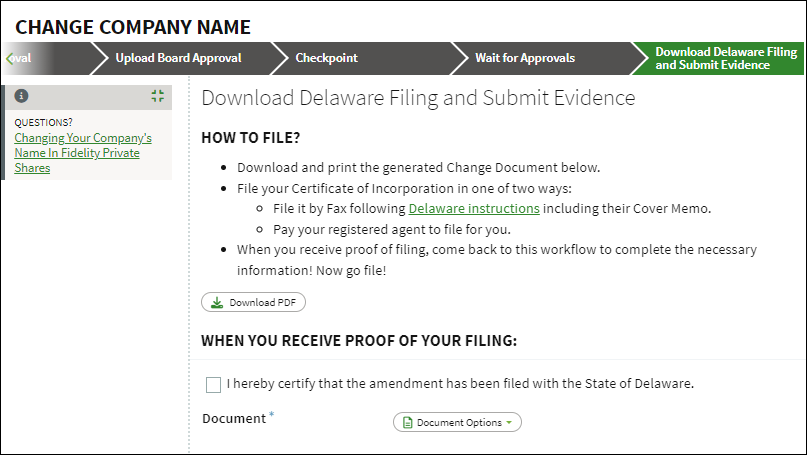Go to the Upload Board Approval step
Image resolution: width=807 pixels, height=455 pixels.
point(179,58)
